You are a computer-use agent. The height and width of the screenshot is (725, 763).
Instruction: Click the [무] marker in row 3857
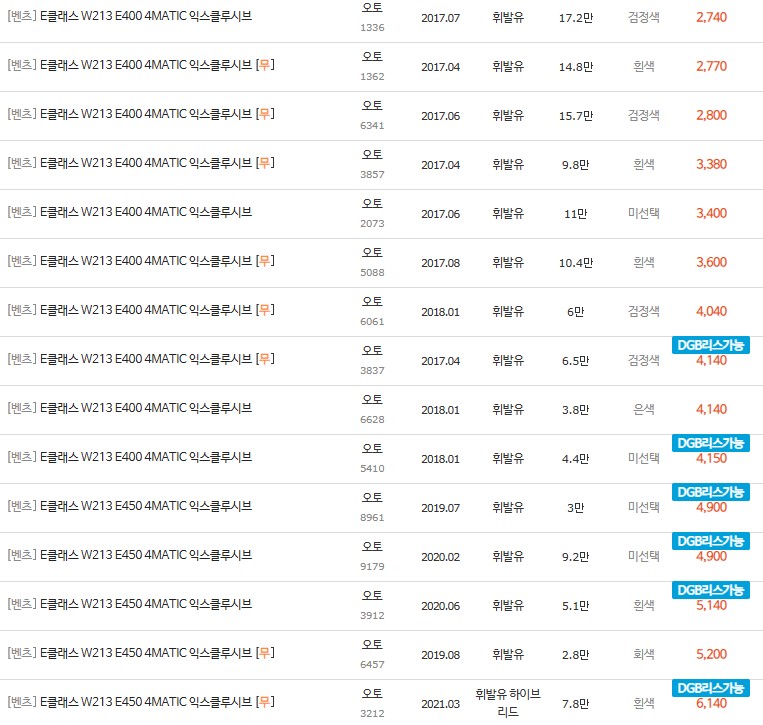(265, 163)
